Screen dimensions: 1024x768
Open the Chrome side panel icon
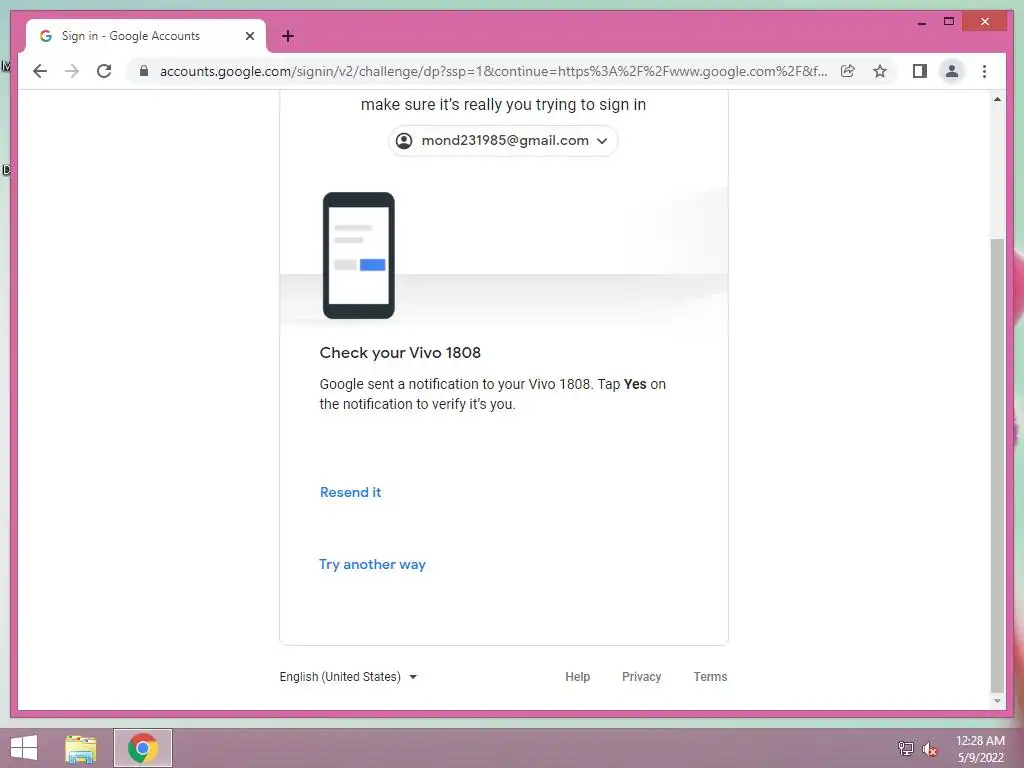click(920, 71)
